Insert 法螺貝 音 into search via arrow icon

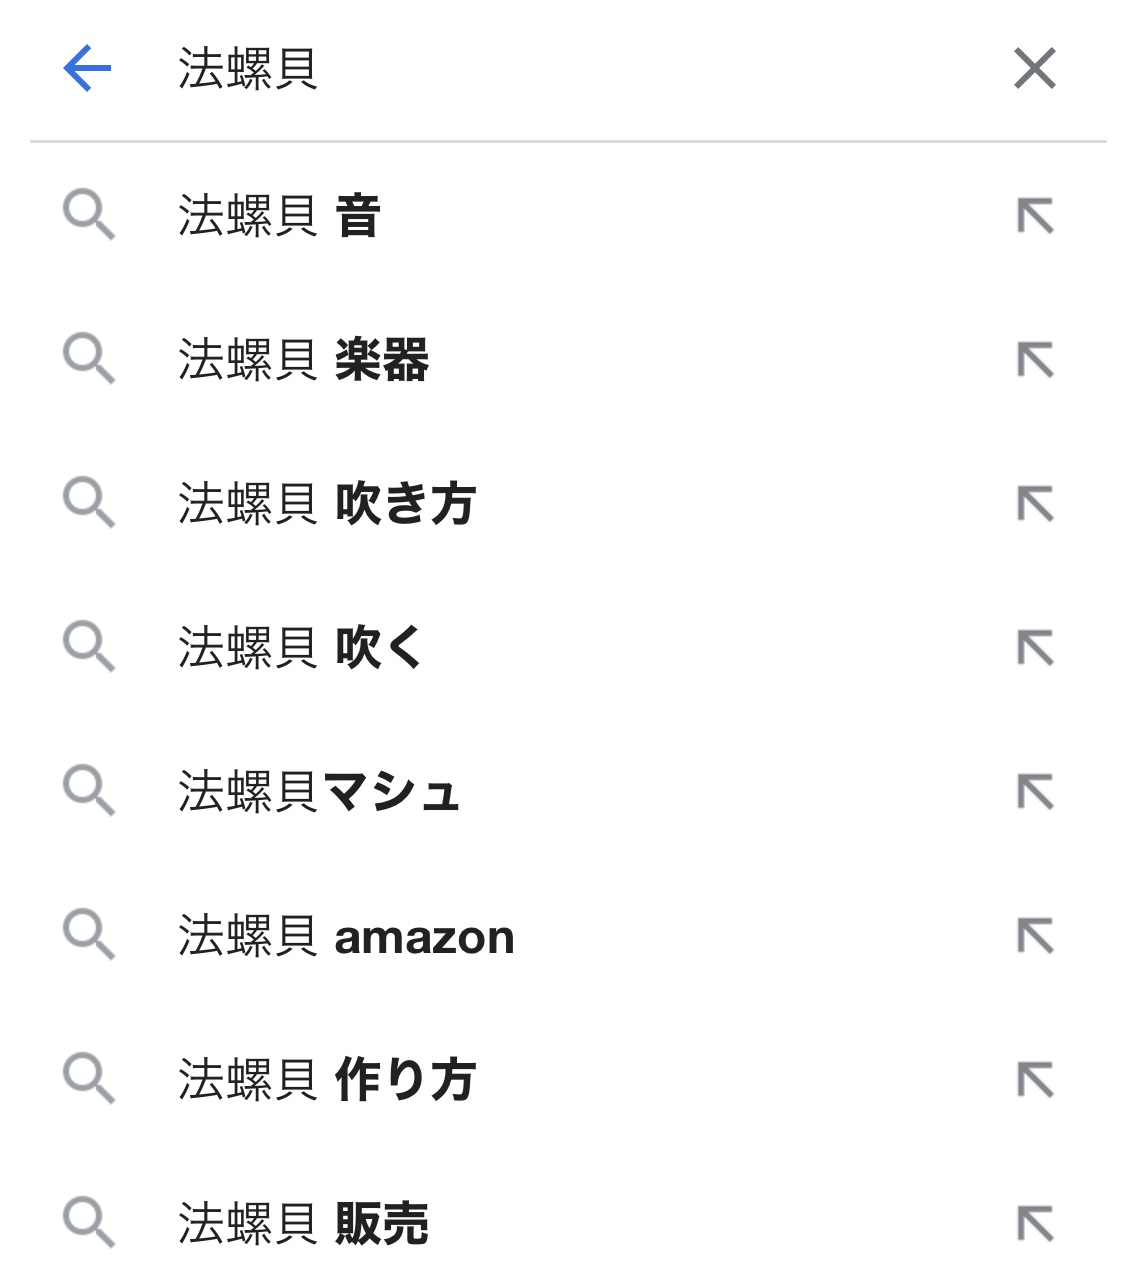point(1035,216)
